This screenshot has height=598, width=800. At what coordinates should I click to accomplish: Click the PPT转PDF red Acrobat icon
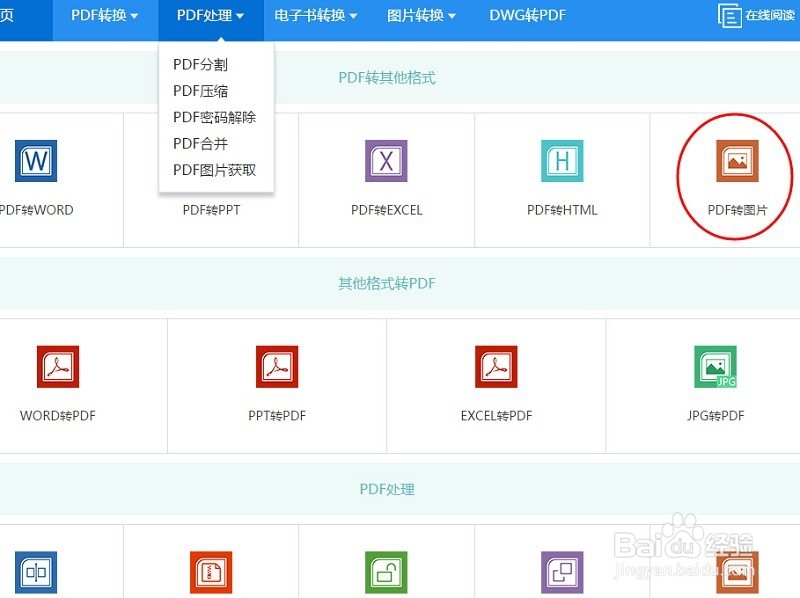pyautogui.click(x=277, y=366)
